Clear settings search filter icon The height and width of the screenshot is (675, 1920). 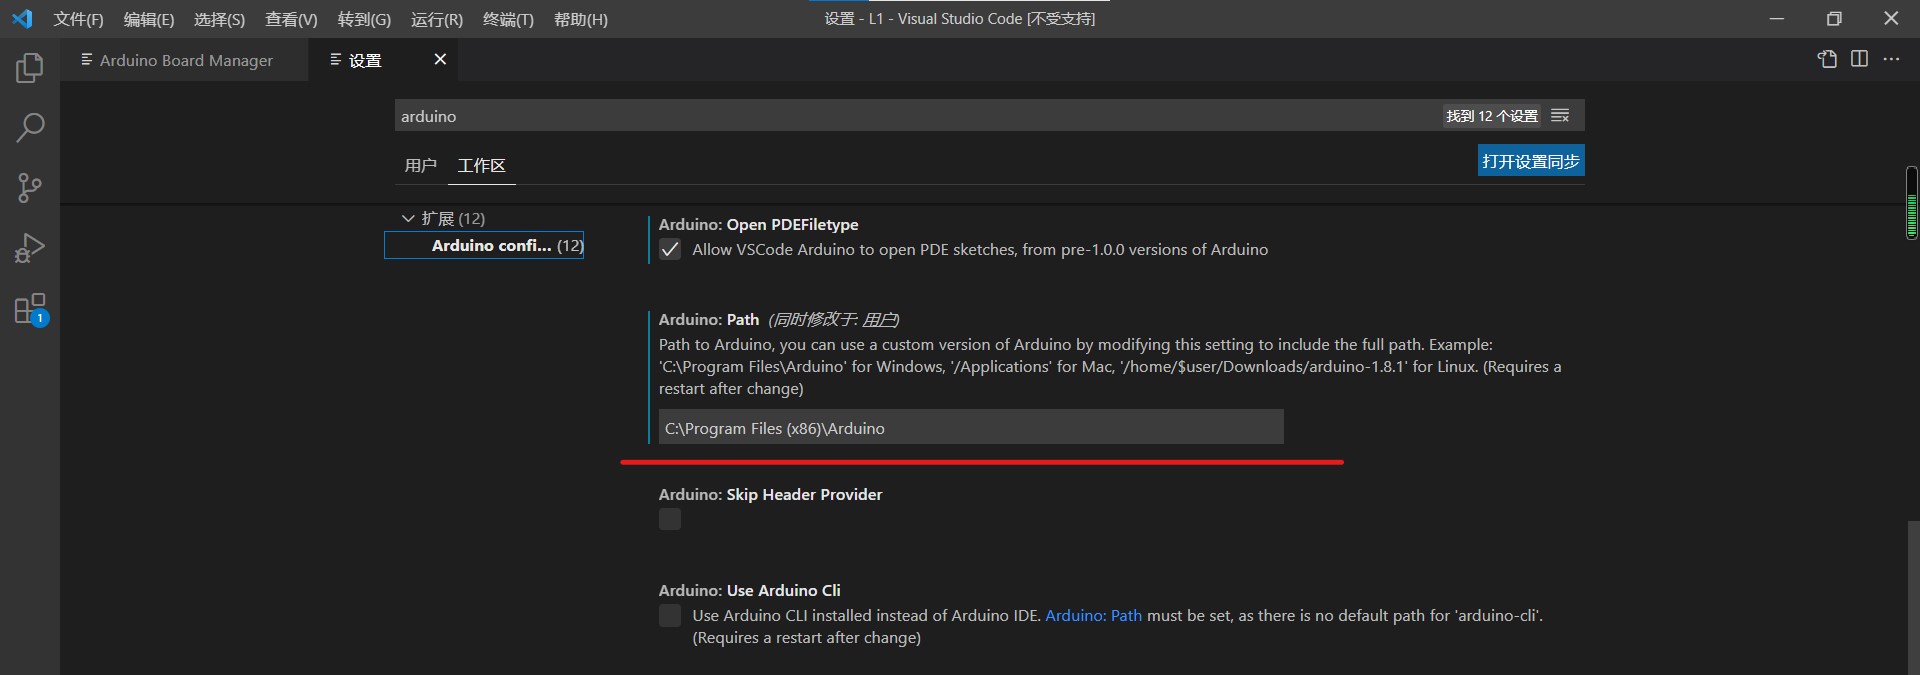point(1560,116)
